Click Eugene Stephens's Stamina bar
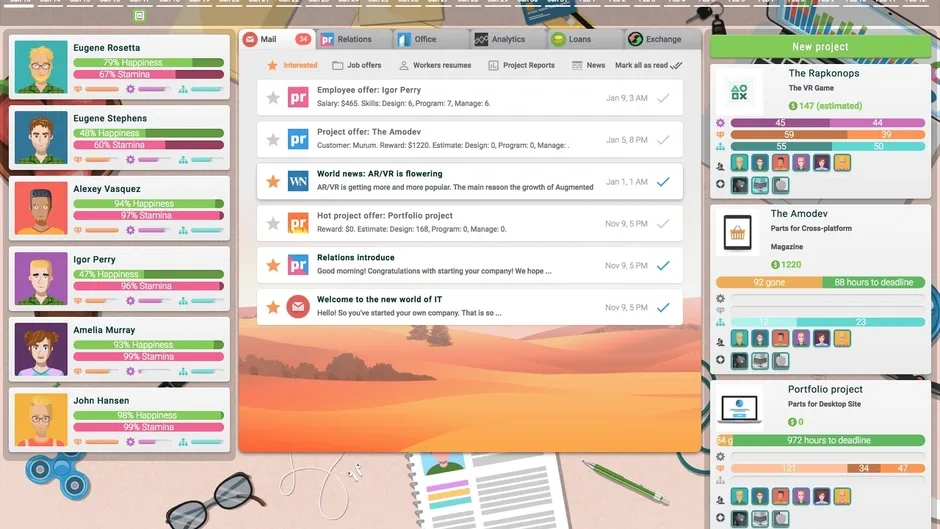This screenshot has height=529, width=940. click(x=149, y=145)
